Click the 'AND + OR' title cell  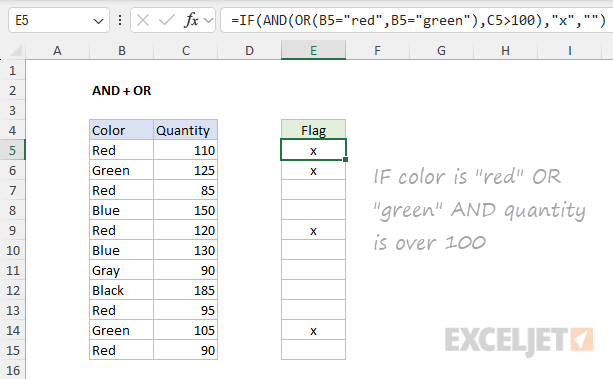122,90
